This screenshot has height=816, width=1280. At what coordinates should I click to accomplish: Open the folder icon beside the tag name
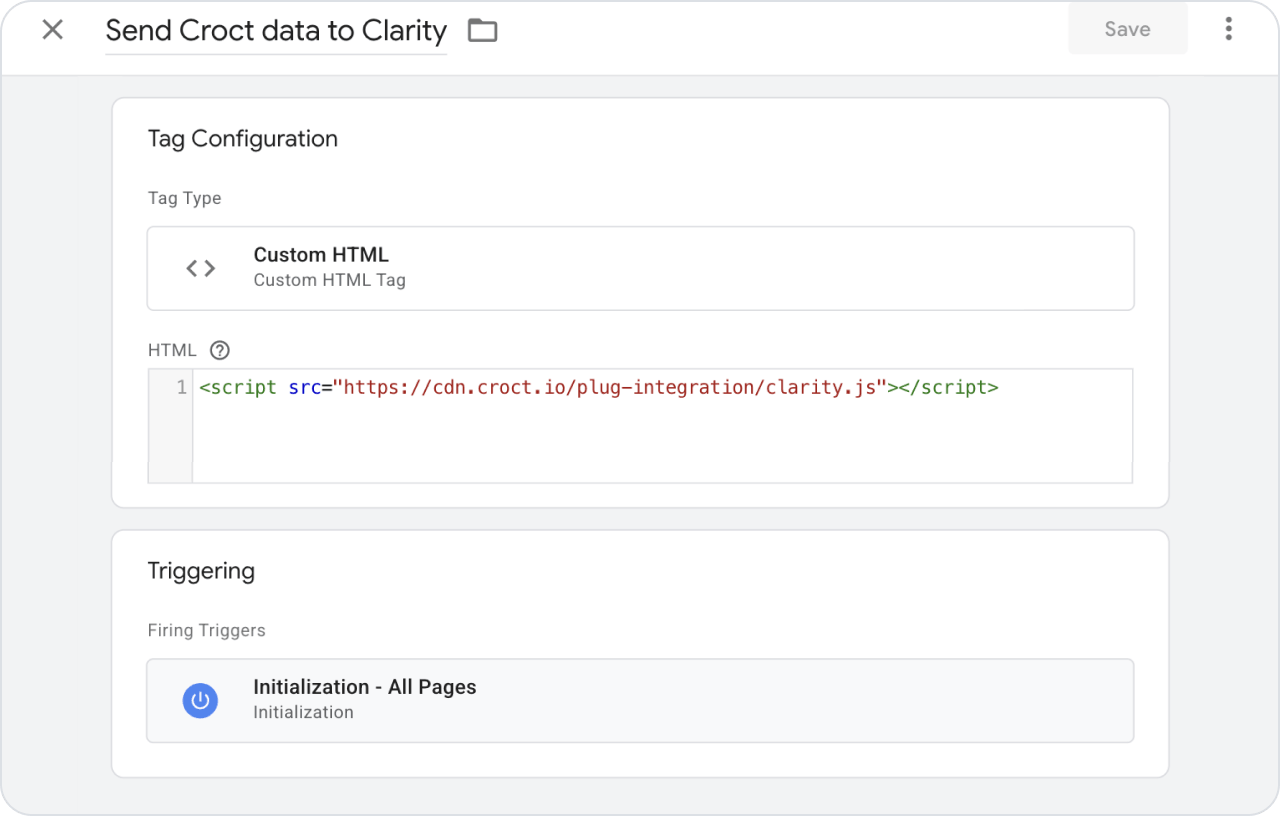point(483,31)
